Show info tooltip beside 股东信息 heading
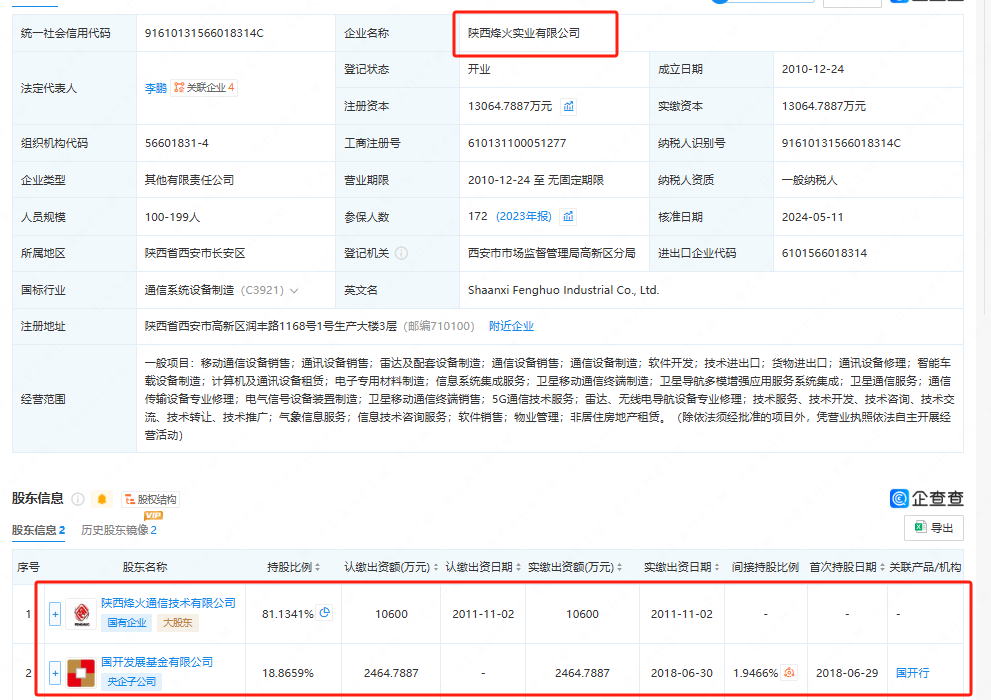 pyautogui.click(x=78, y=499)
